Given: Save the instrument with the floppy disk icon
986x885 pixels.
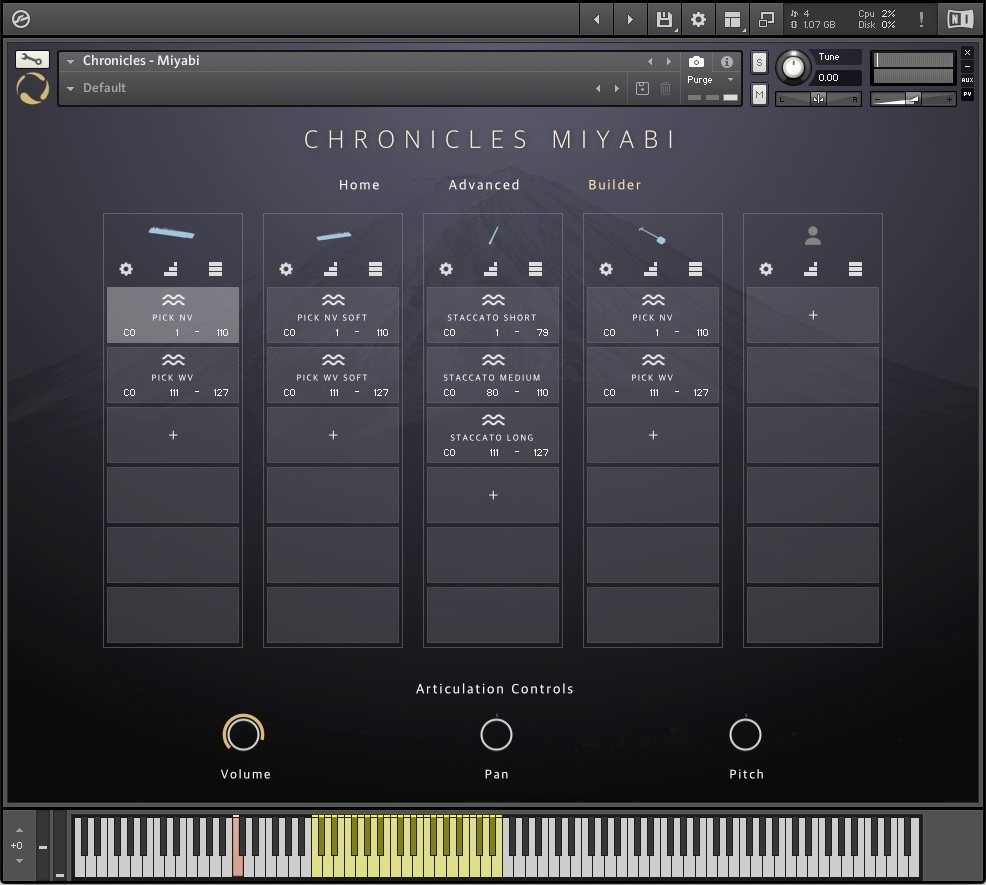Looking at the screenshot, I should click(x=664, y=19).
